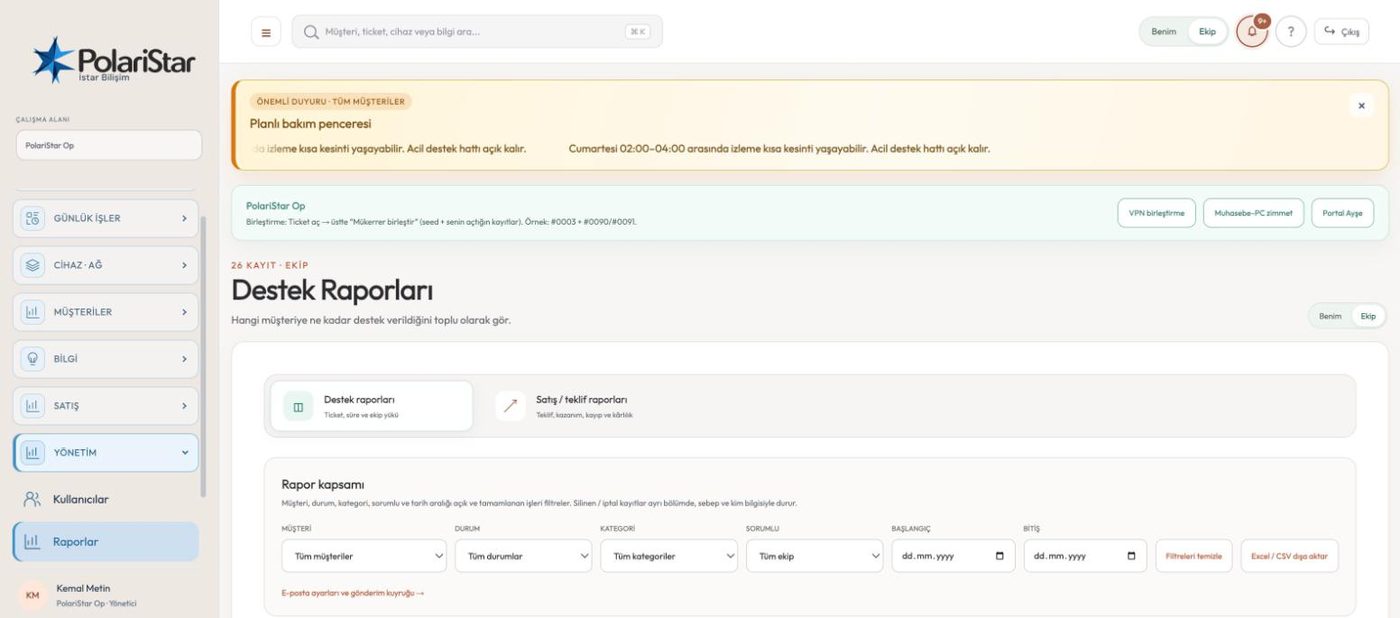
Task: Focus the Müşteri, ticket, cihaz search field
Action: (477, 32)
